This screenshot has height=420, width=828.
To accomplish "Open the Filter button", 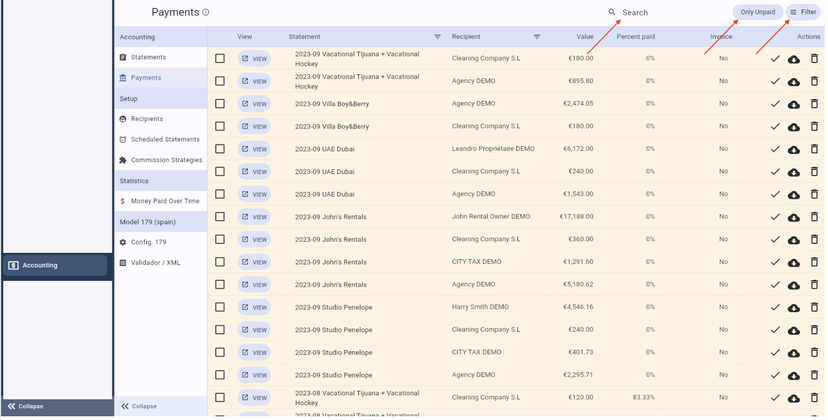I will [x=803, y=12].
